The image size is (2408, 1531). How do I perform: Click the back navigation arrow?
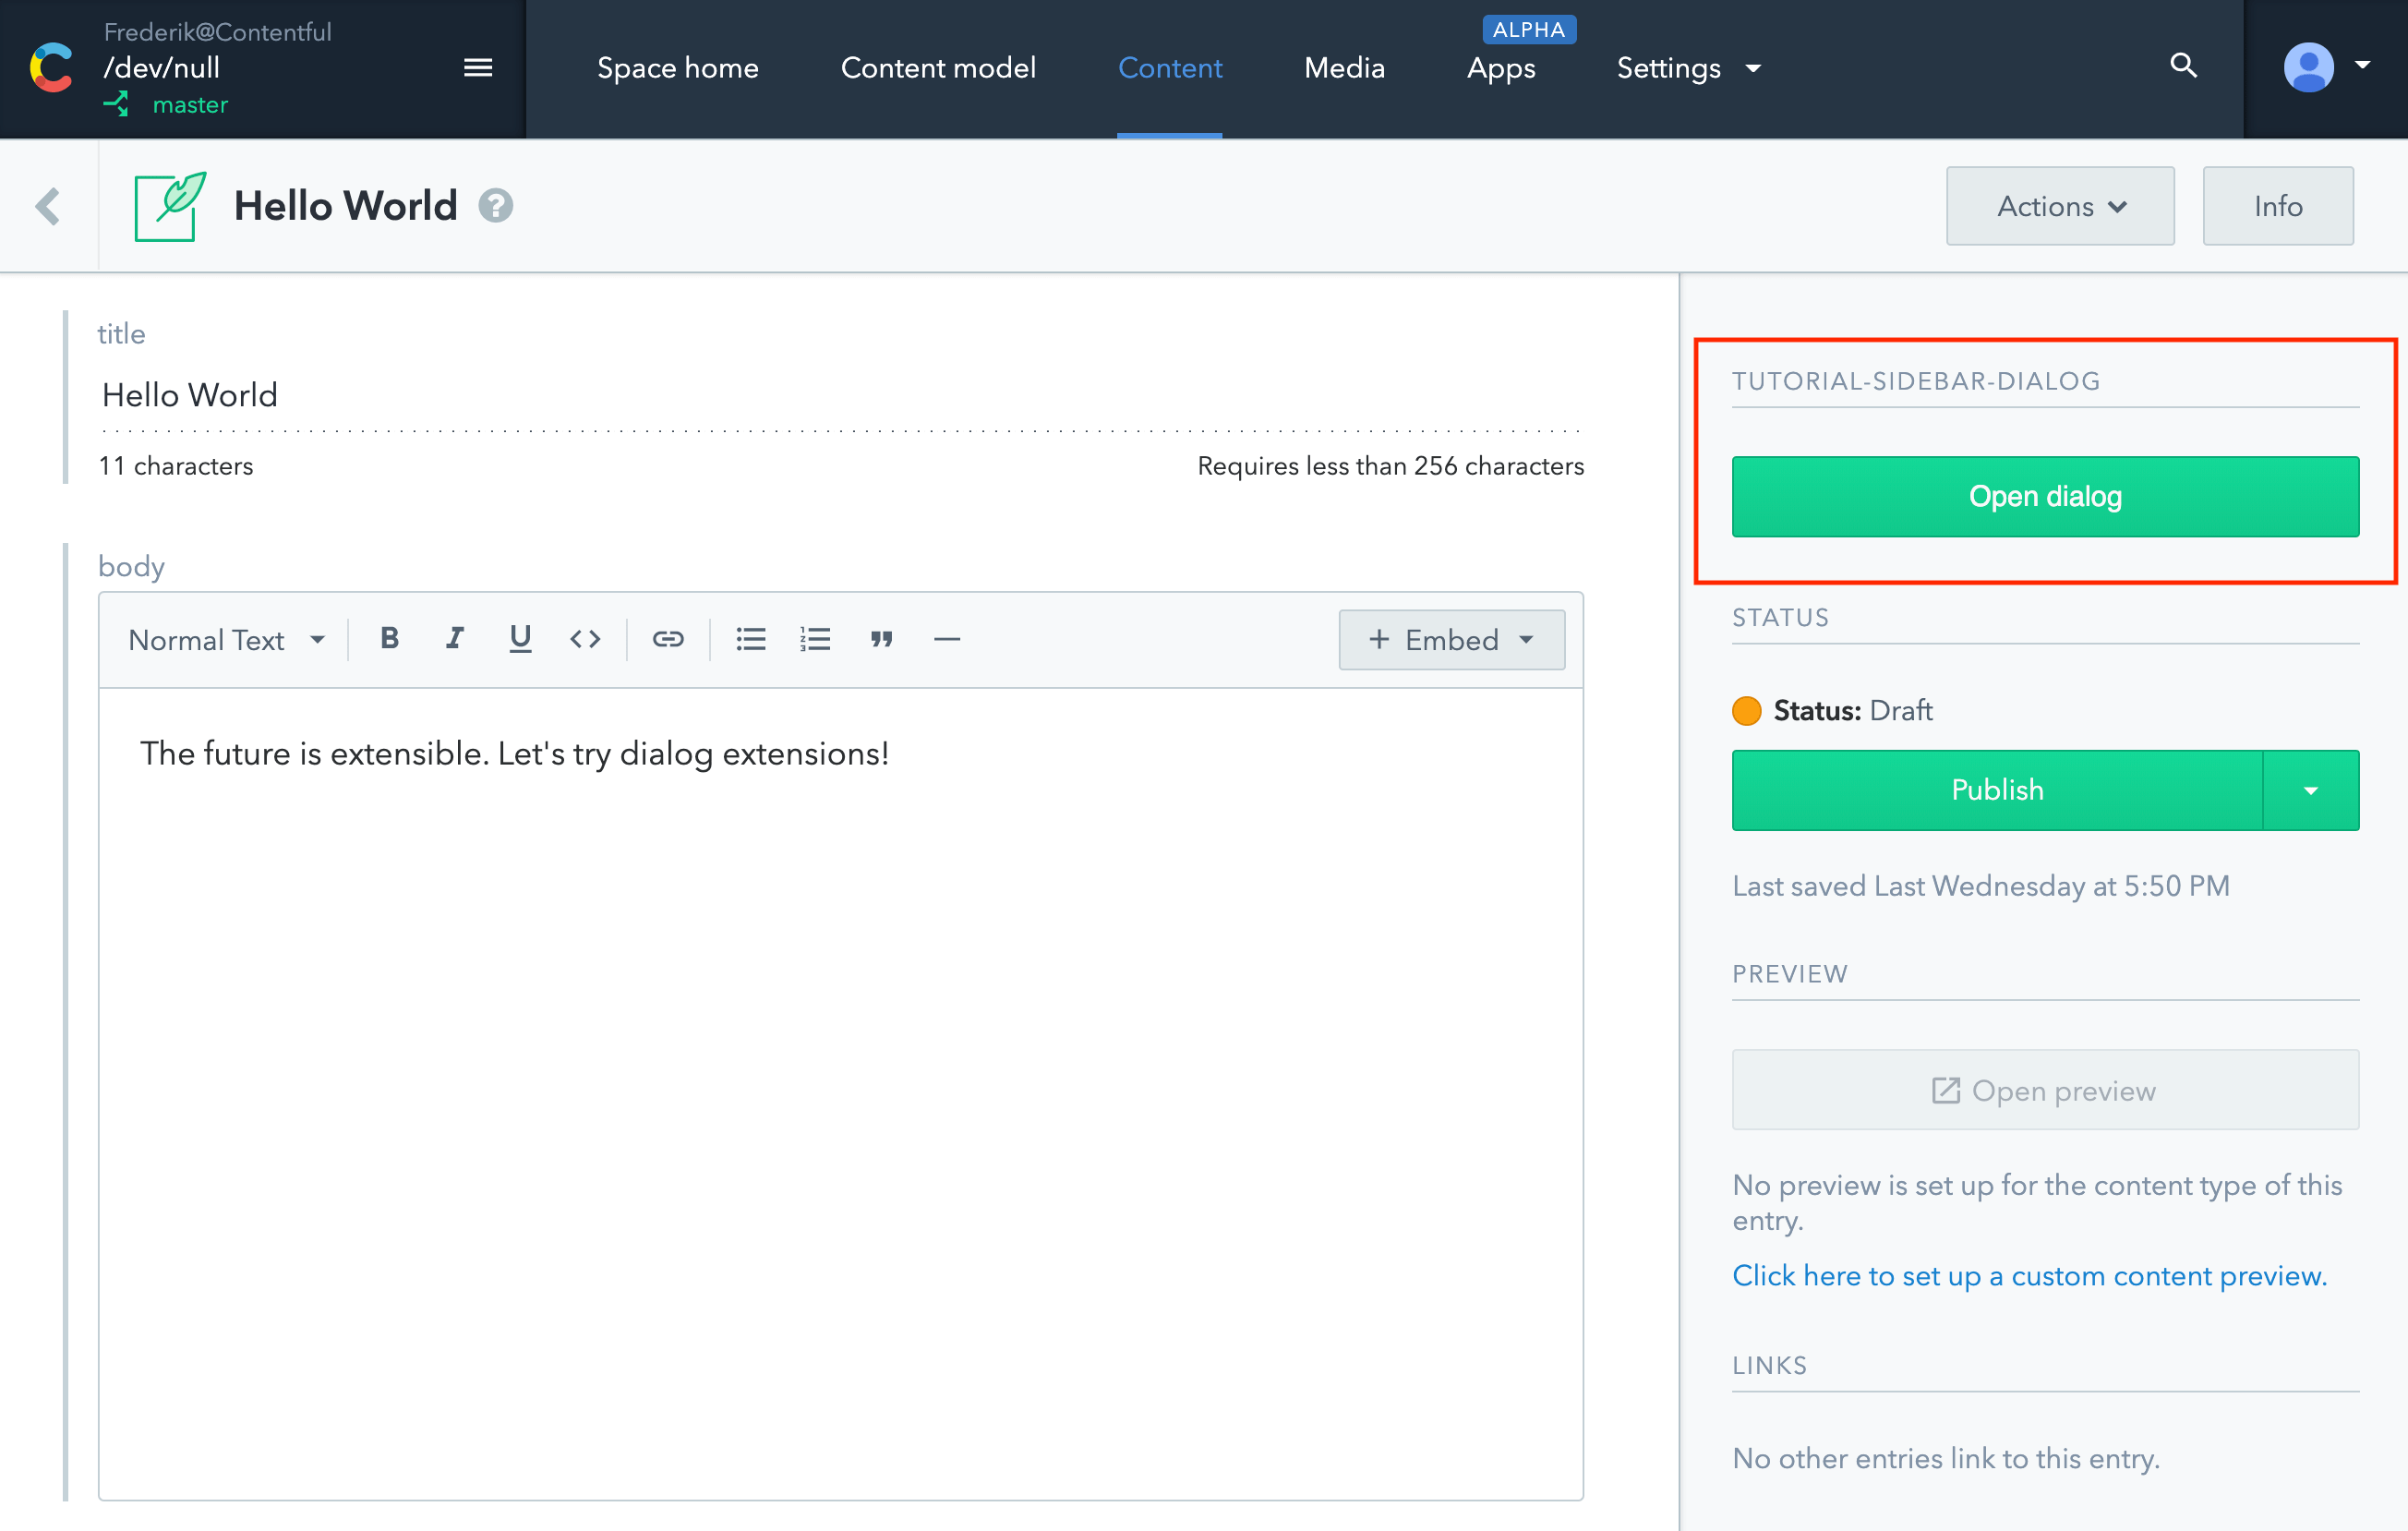tap(47, 205)
